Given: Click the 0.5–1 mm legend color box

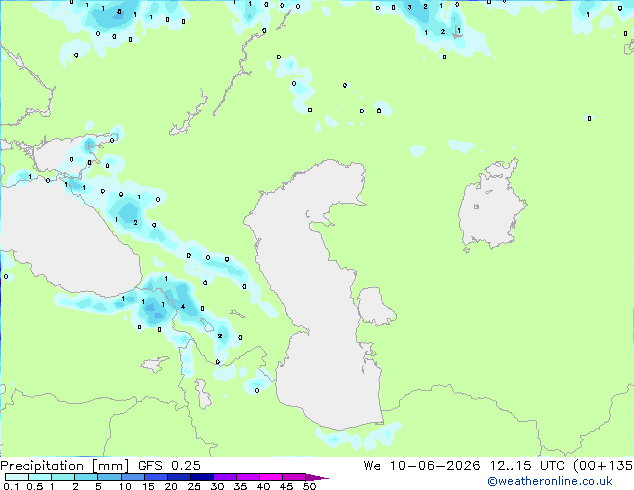Looking at the screenshot, I should pos(40,477).
